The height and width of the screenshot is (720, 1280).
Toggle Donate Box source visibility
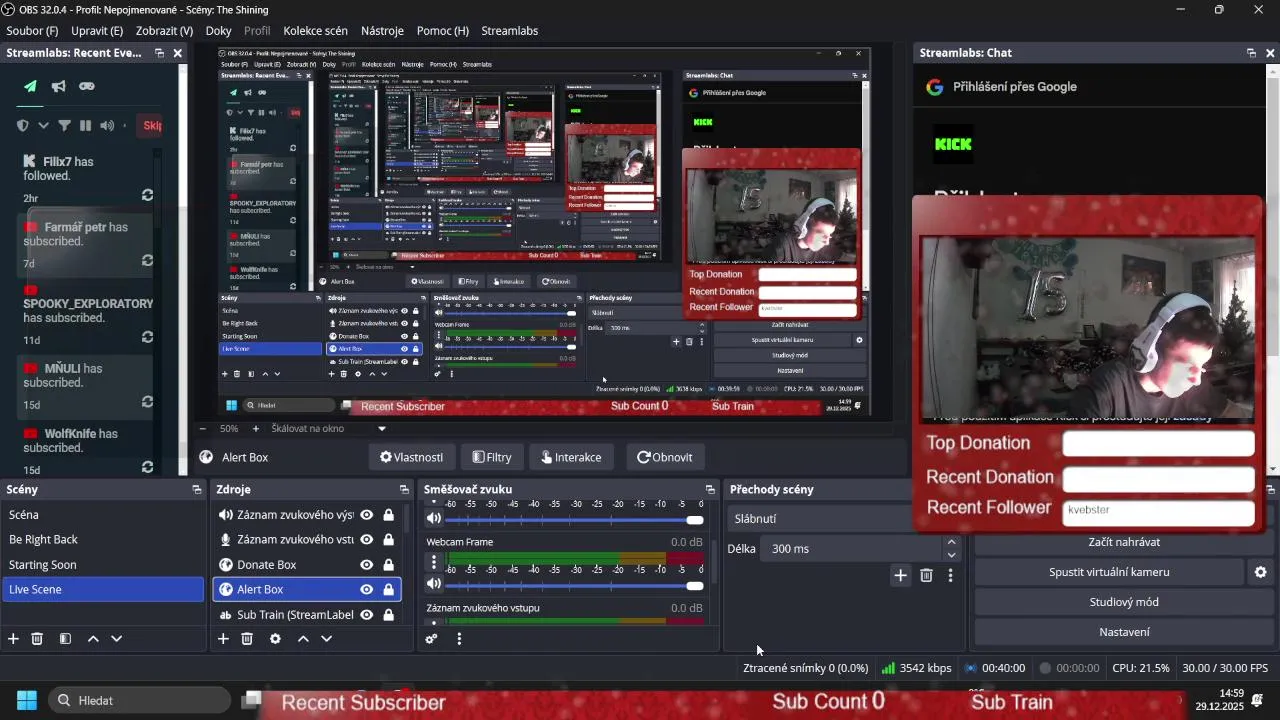[367, 565]
